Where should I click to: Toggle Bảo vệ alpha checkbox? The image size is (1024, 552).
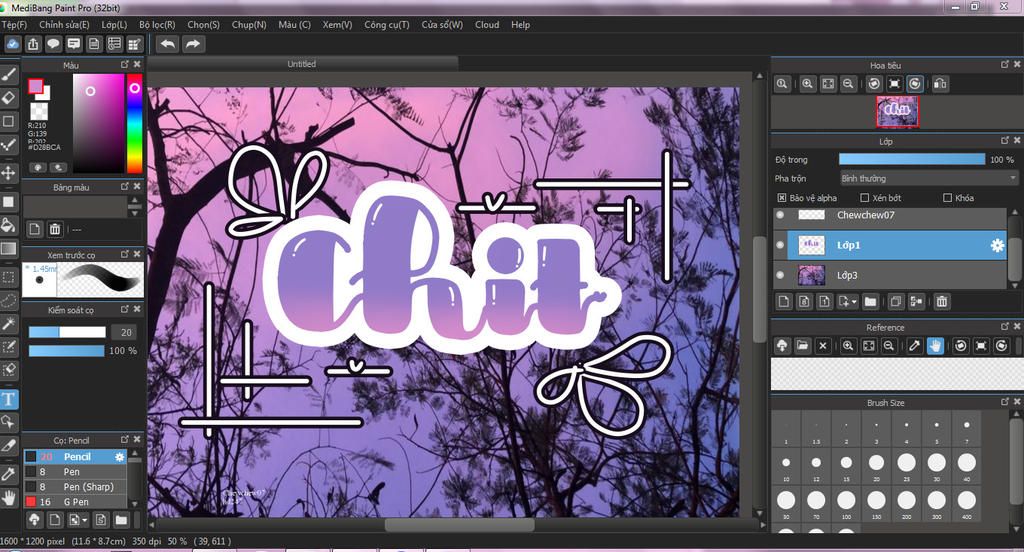[x=782, y=198]
